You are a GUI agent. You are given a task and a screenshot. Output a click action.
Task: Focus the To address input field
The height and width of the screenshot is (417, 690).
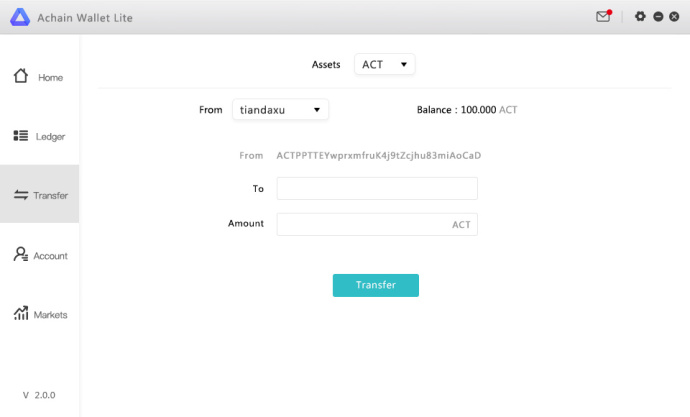[x=377, y=188]
